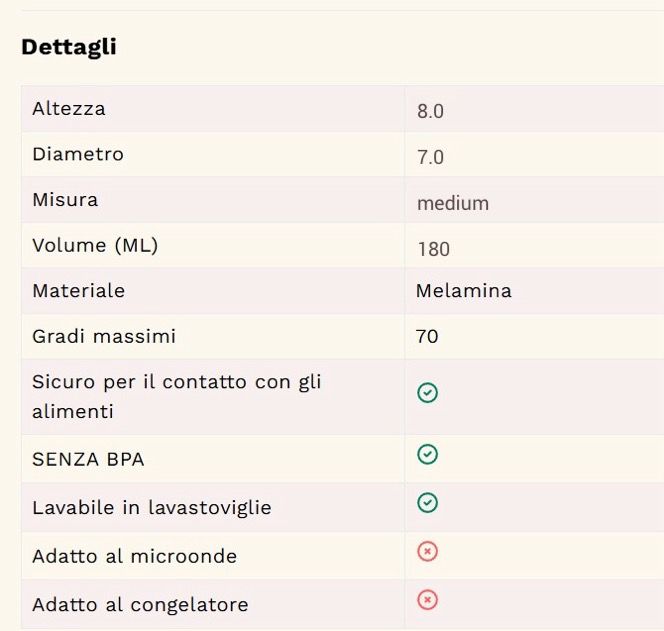Select the Materiale row label
Viewport: 664px width, 631px height.
coord(78,290)
